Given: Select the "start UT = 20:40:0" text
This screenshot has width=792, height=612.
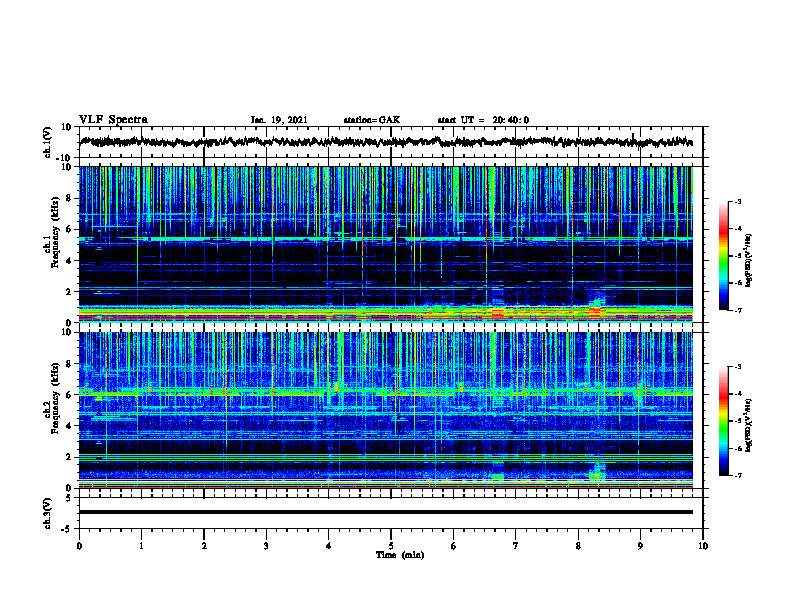Looking at the screenshot, I should 483,120.
